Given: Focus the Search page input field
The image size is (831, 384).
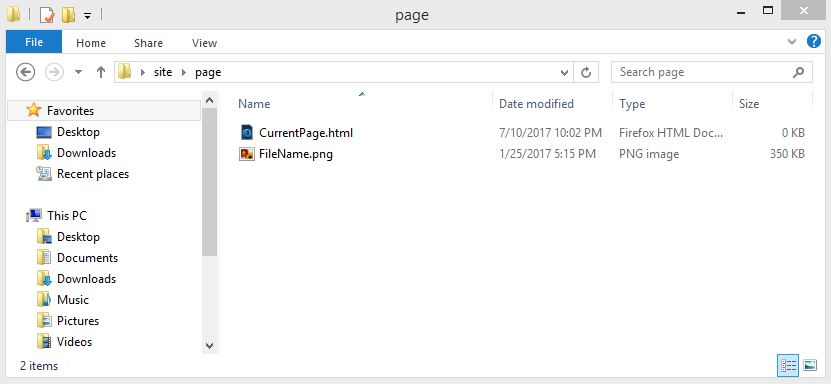Looking at the screenshot, I should point(702,72).
